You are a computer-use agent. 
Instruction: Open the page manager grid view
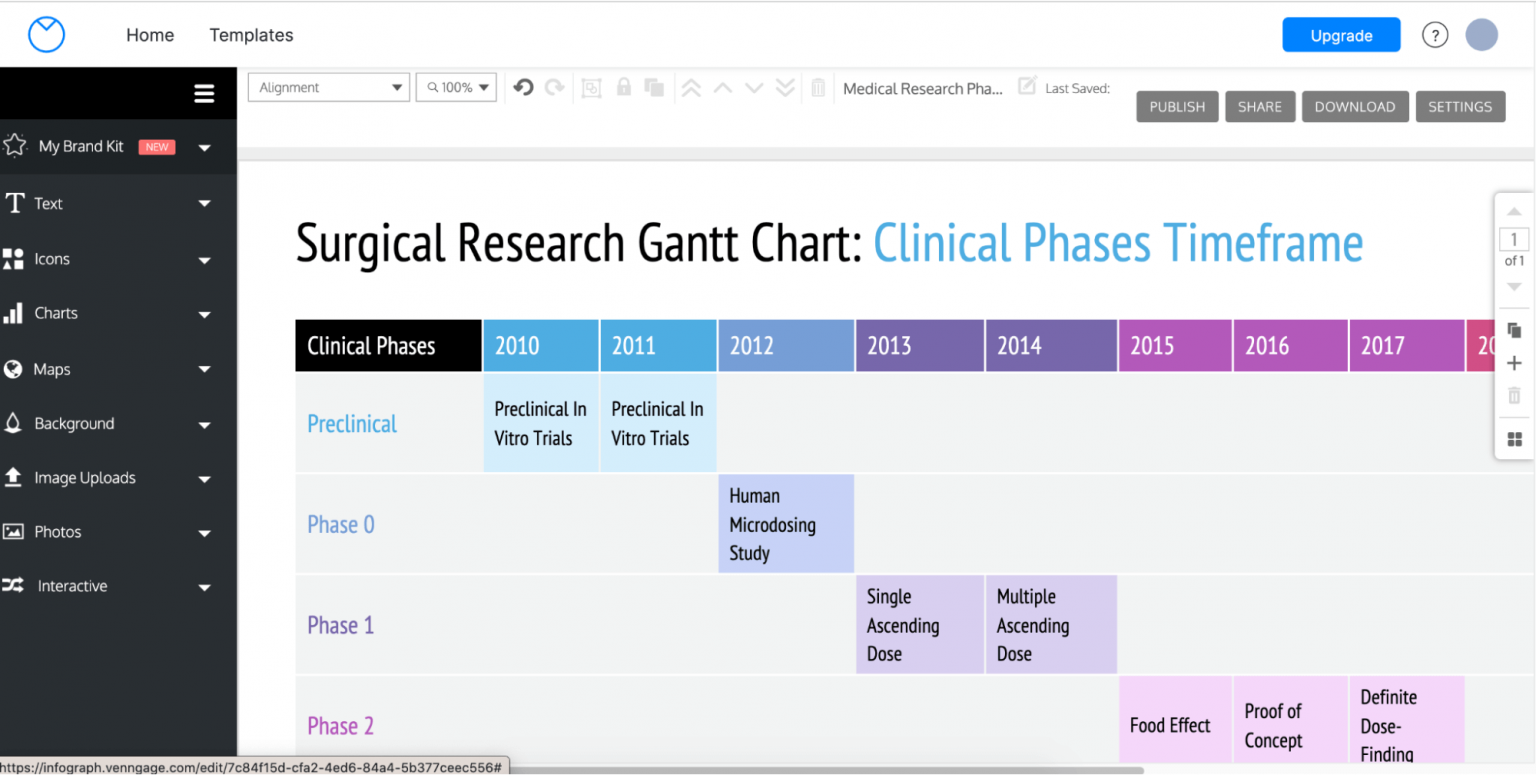coord(1514,439)
